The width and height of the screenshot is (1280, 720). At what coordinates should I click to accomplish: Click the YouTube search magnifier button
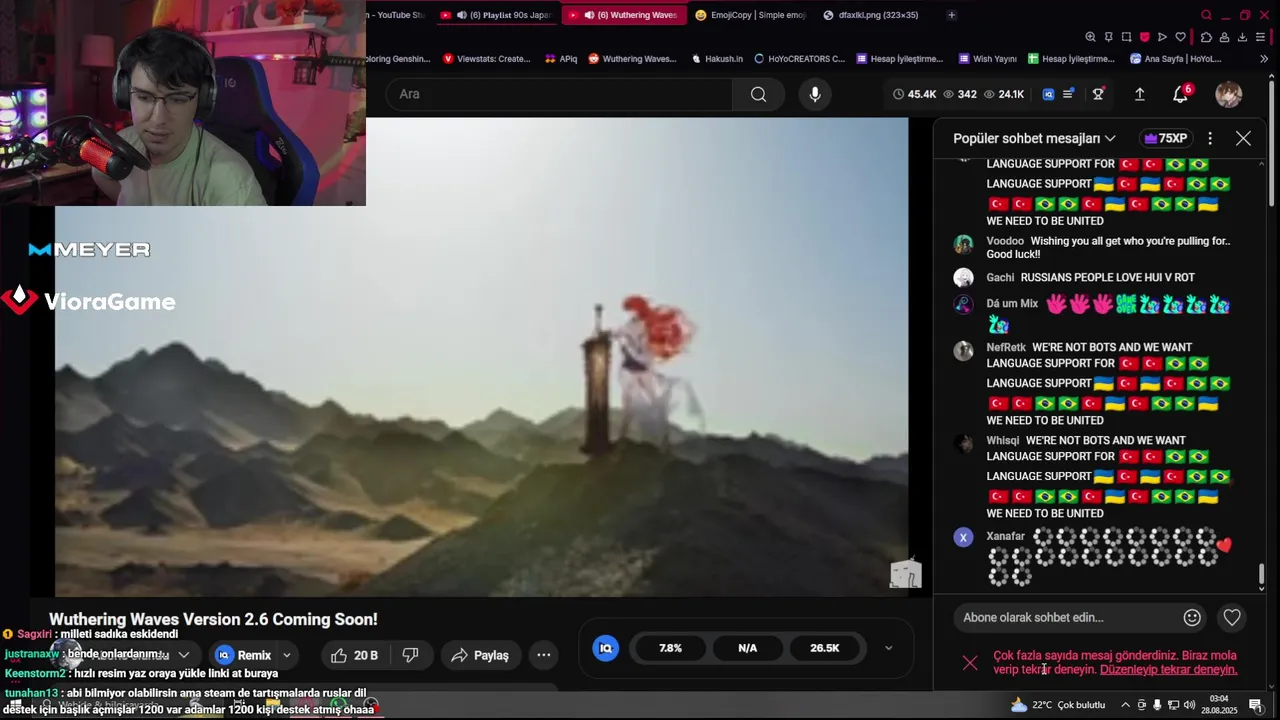tap(758, 94)
